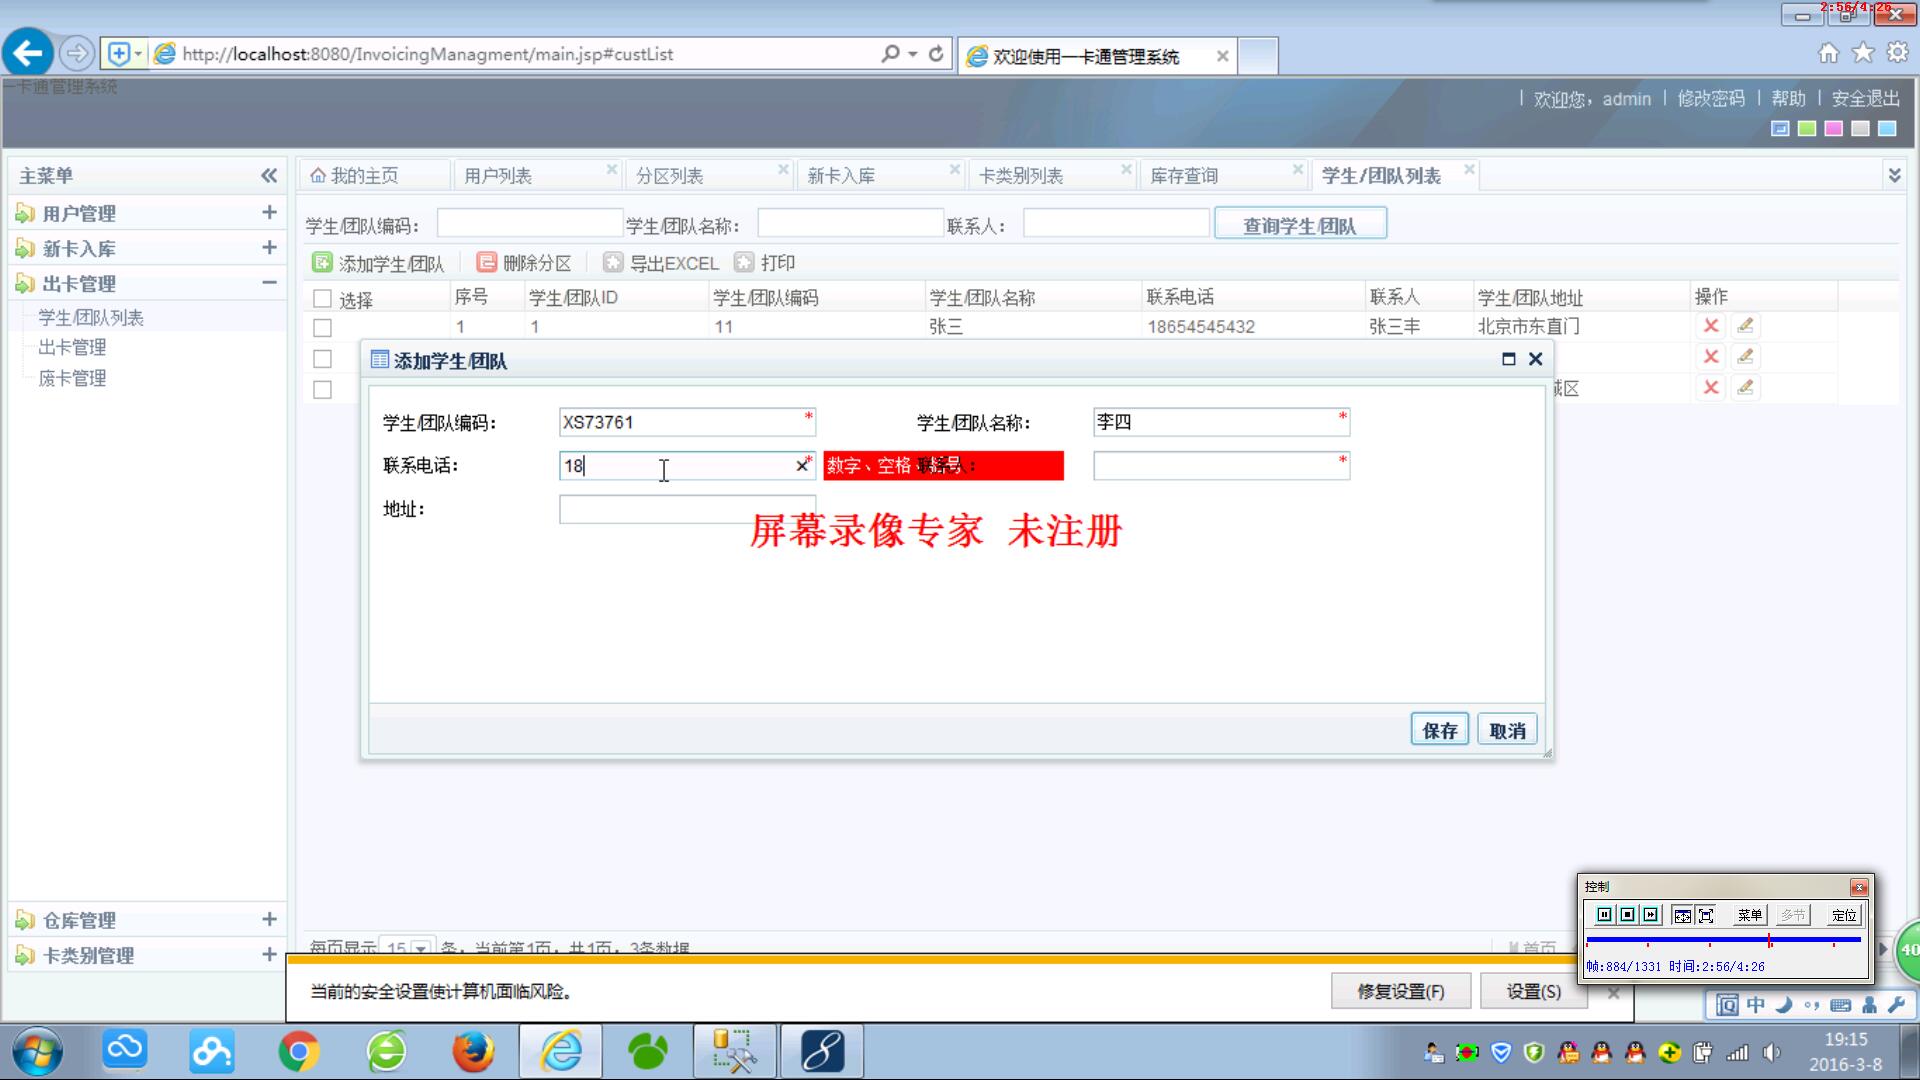Image resolution: width=1920 pixels, height=1080 pixels.
Task: Toggle the 选择 header checkbox
Action: pos(322,299)
